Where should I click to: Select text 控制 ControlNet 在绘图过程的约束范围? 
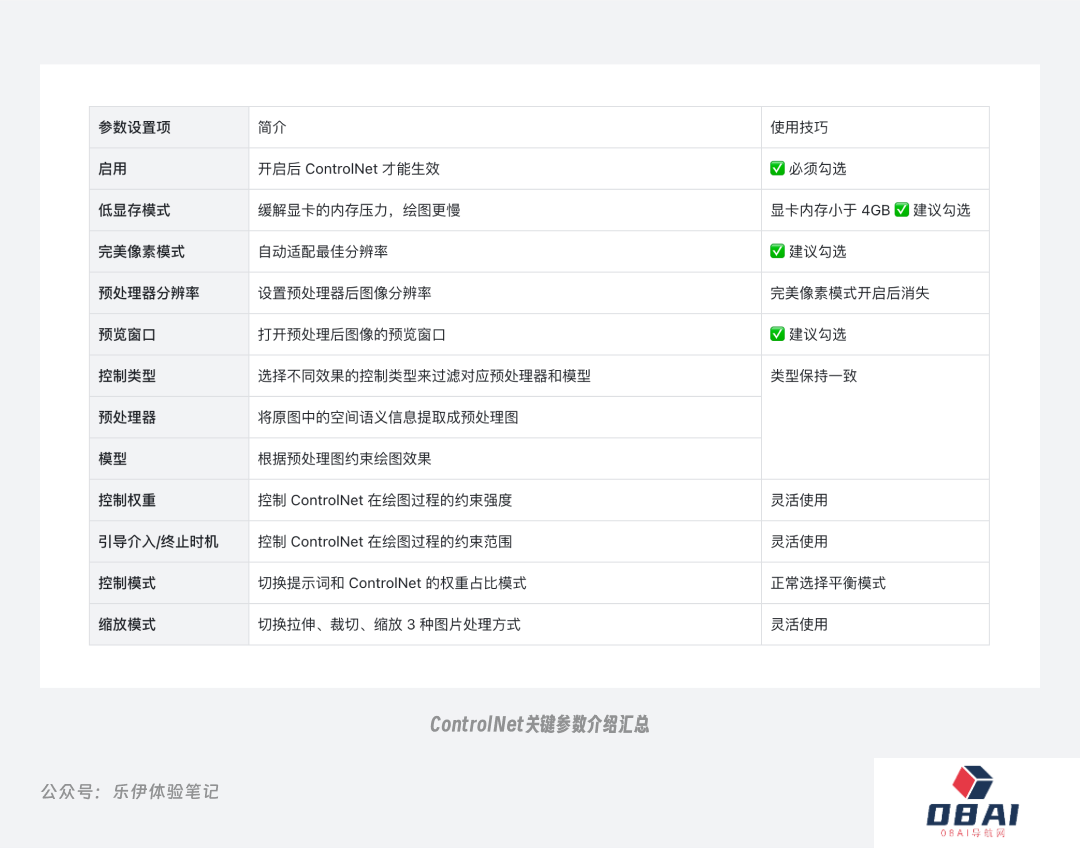point(385,541)
